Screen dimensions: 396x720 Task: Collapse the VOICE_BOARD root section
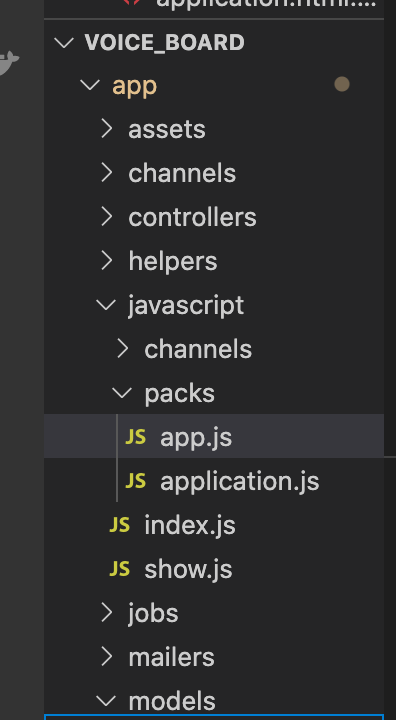click(64, 43)
